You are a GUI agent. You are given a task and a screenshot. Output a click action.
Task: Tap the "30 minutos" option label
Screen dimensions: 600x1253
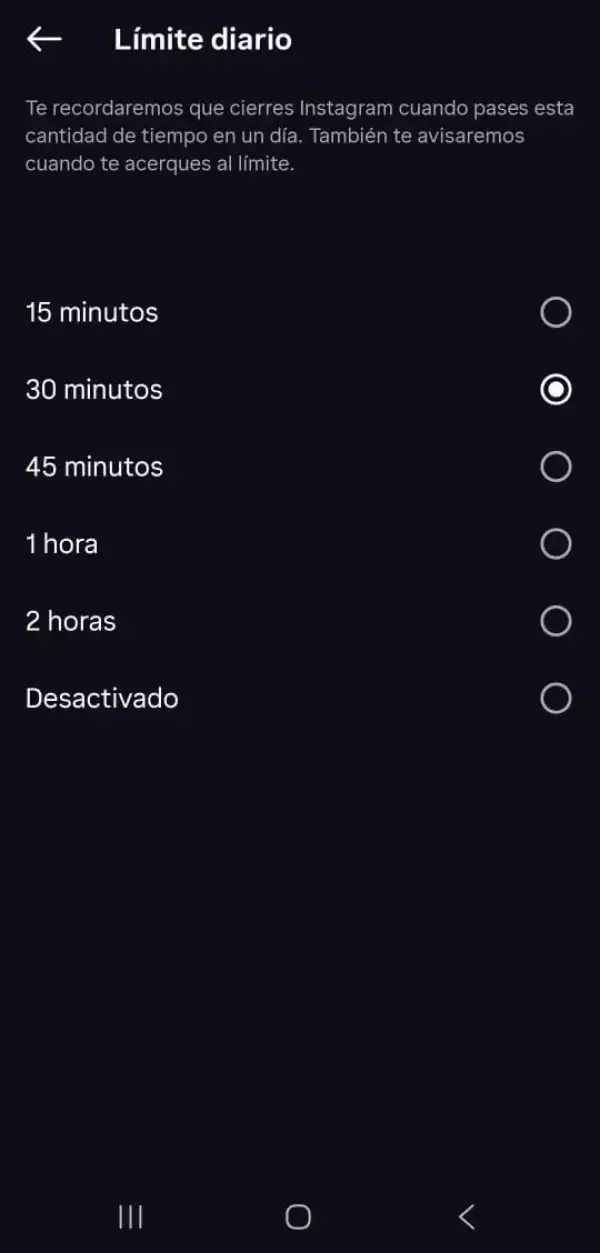(94, 390)
